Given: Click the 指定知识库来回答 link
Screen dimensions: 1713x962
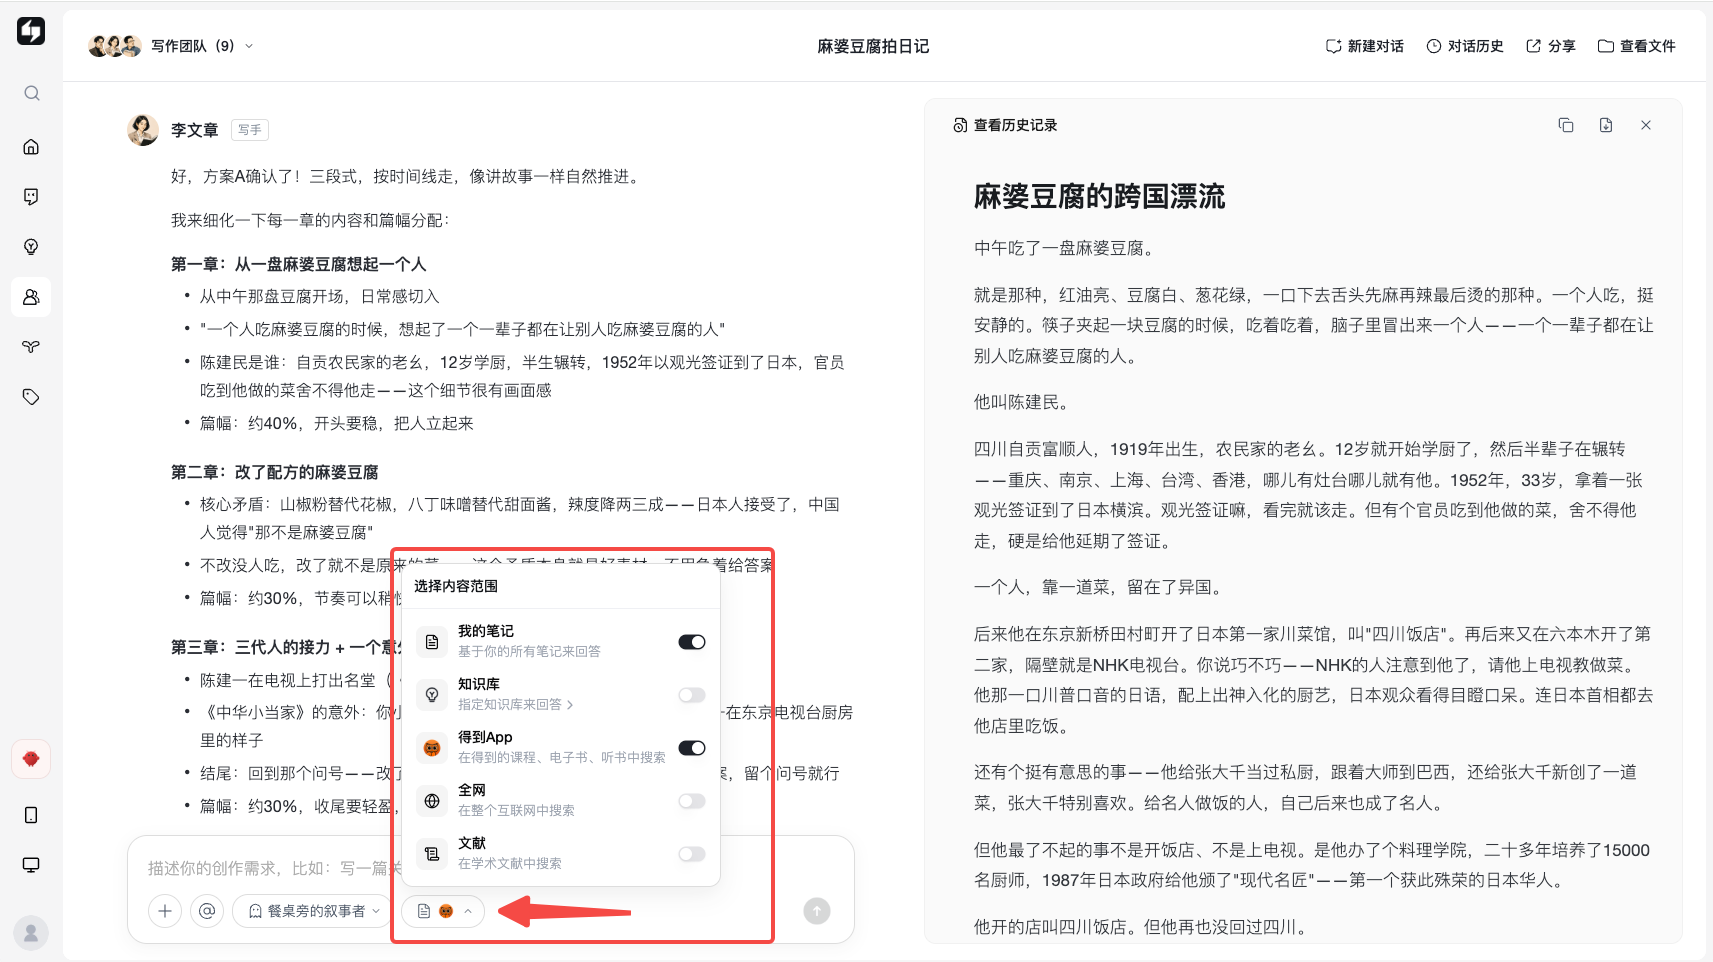Looking at the screenshot, I should point(515,705).
